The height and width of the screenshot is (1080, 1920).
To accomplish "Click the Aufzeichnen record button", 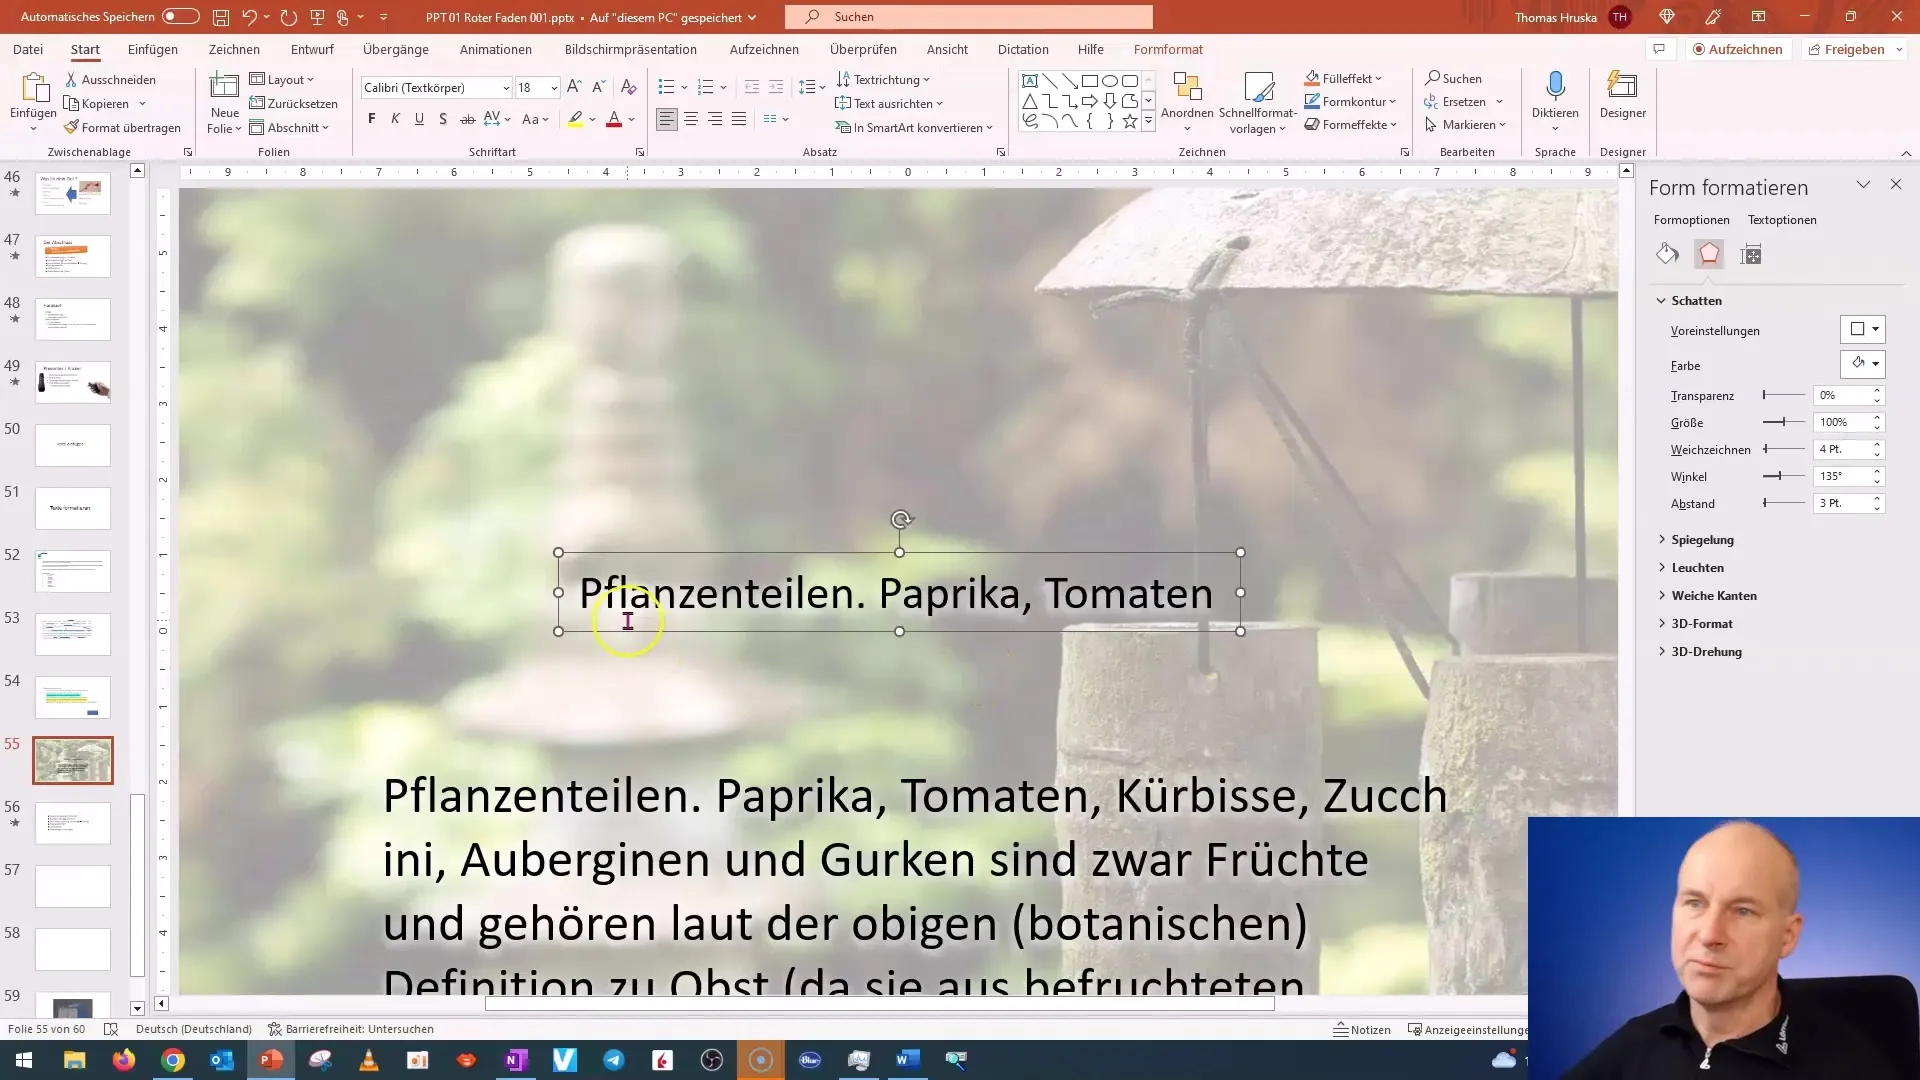I will pos(1738,49).
